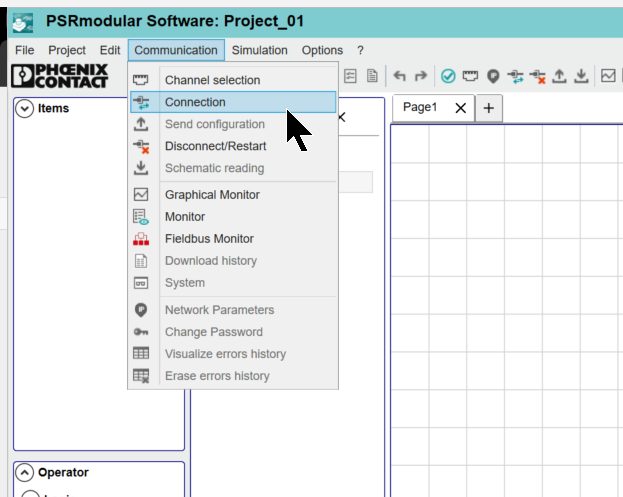Image resolution: width=623 pixels, height=497 pixels.
Task: Click System menu entry
Action: tap(233, 283)
